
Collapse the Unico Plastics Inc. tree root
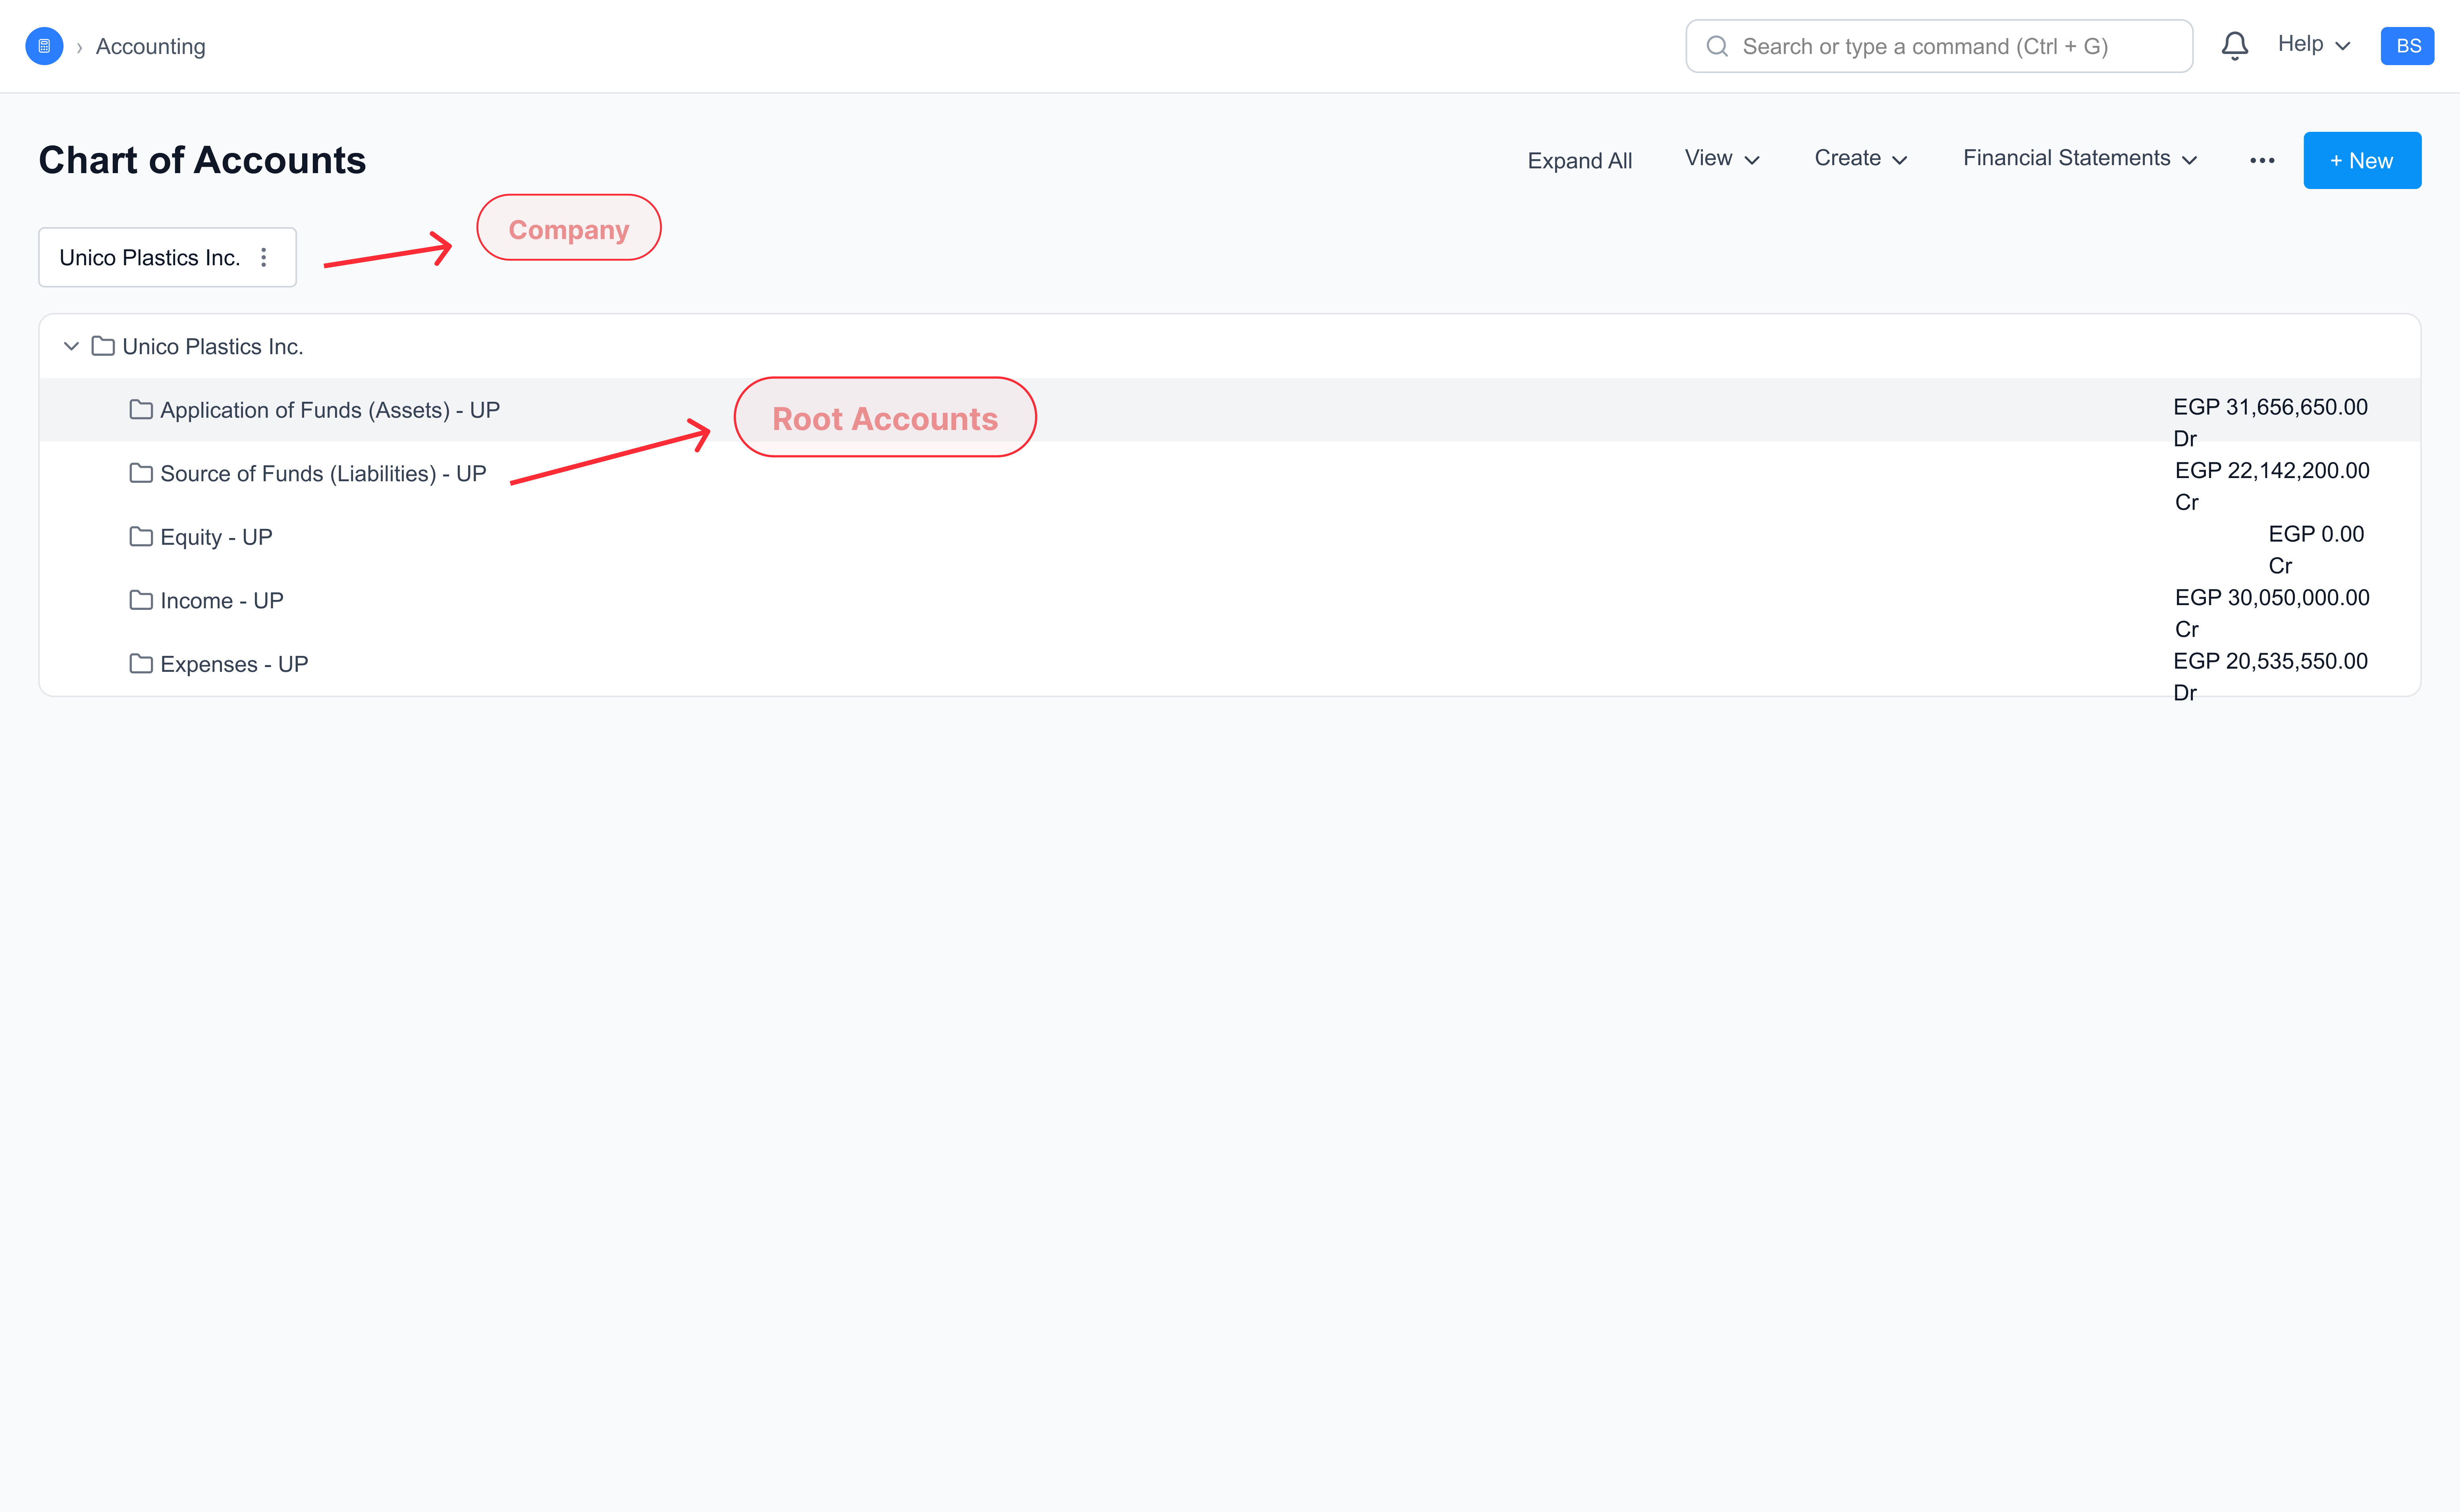point(71,346)
